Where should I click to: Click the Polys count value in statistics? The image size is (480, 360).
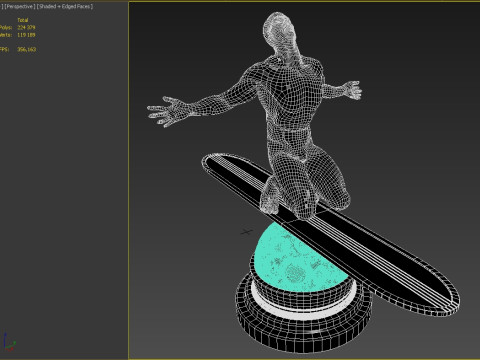click(x=26, y=27)
